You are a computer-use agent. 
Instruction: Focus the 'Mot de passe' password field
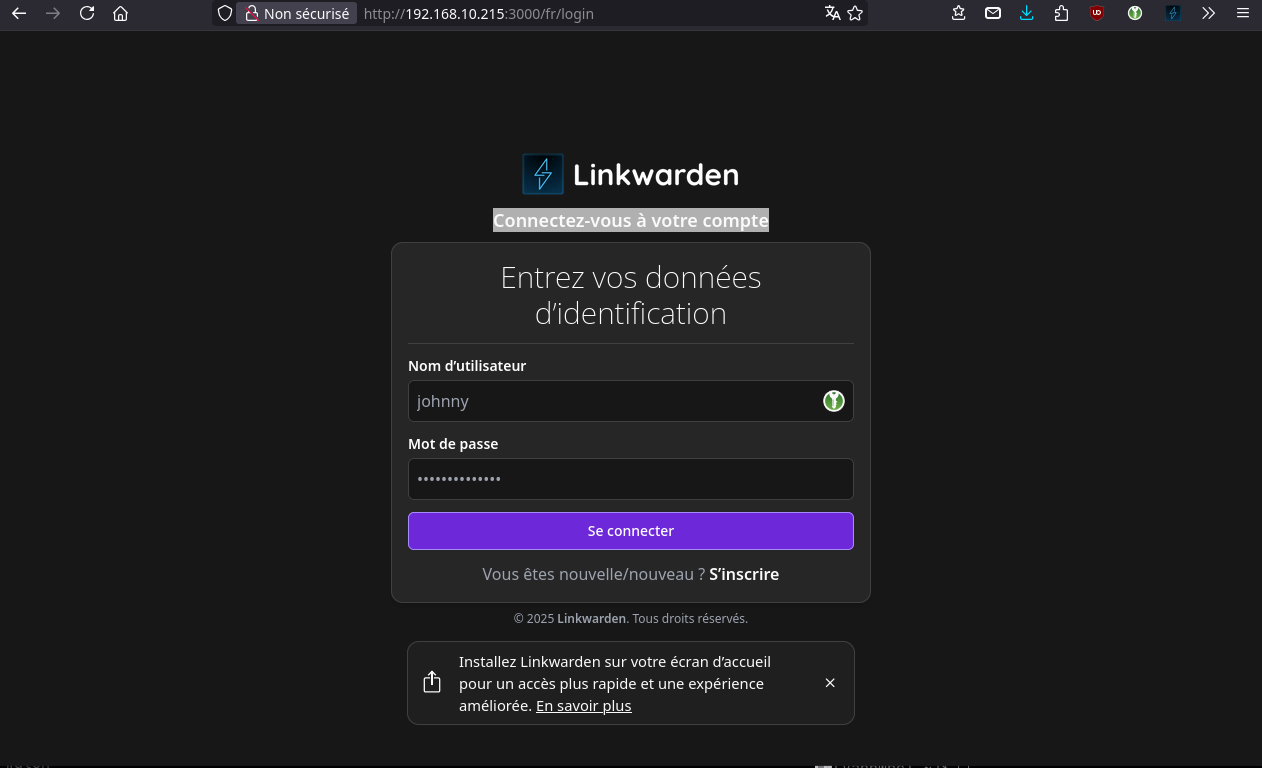click(630, 479)
